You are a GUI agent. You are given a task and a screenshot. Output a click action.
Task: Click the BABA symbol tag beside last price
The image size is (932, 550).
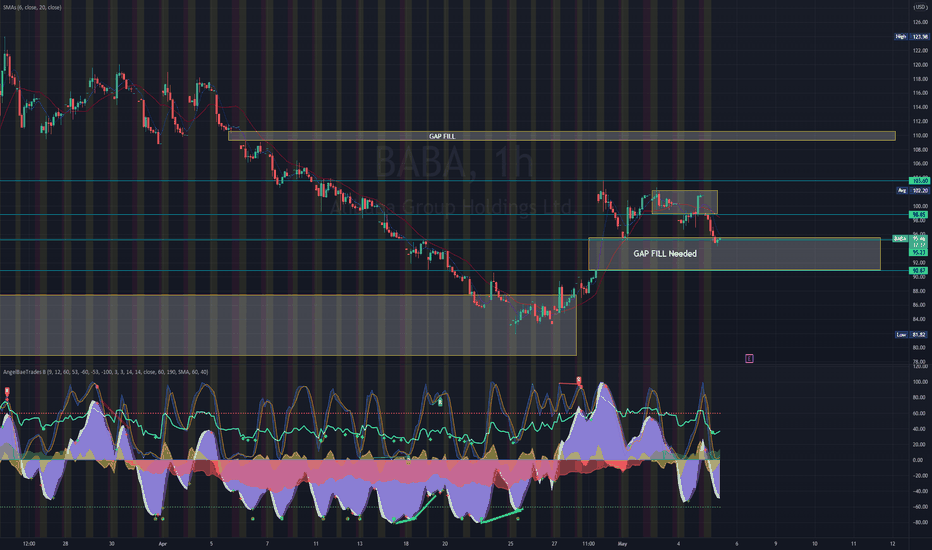point(900,238)
